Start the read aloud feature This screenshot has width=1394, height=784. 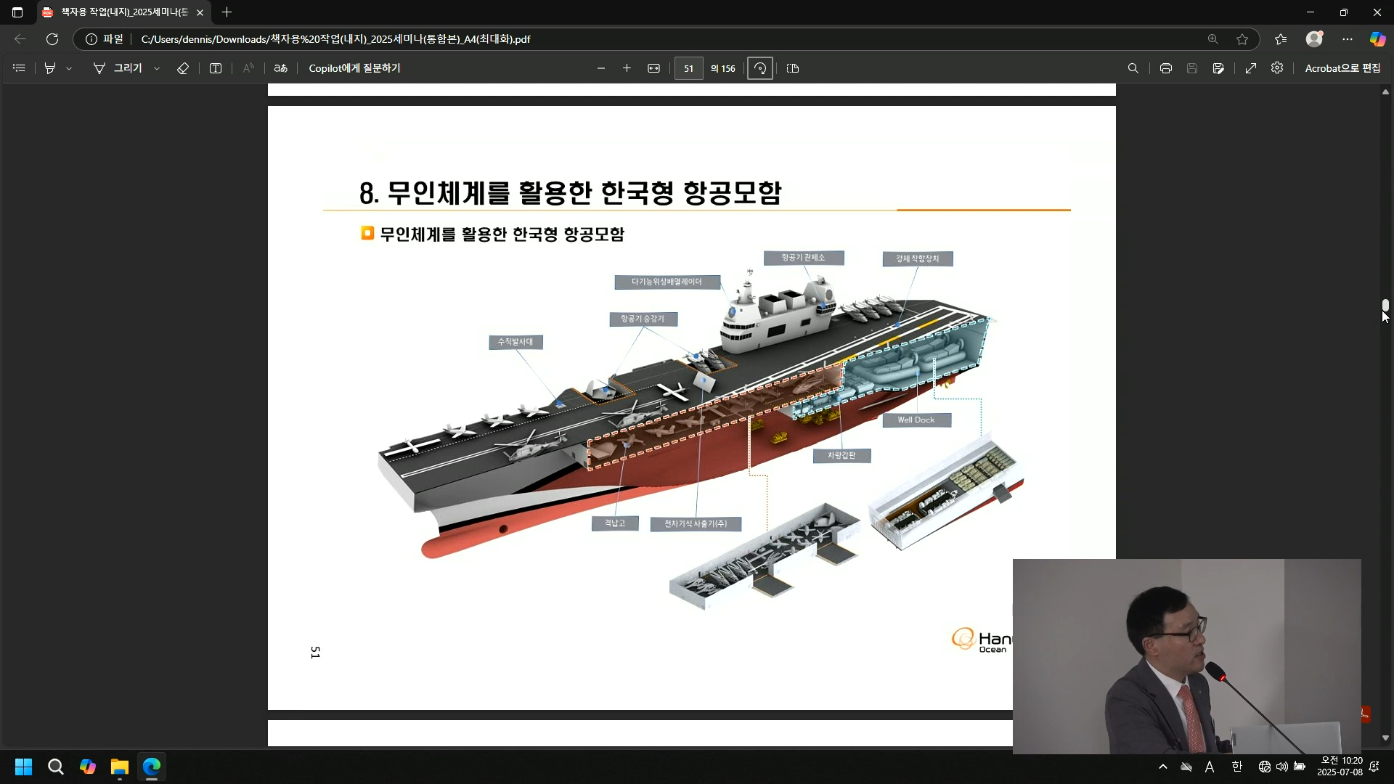pos(248,68)
